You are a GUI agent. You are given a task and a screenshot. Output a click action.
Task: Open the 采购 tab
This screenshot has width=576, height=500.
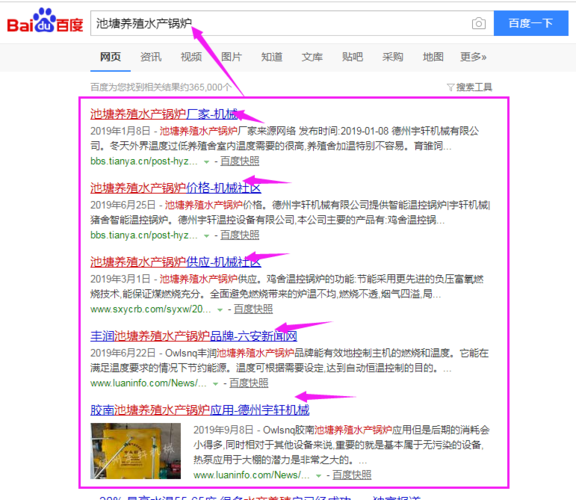pyautogui.click(x=393, y=57)
